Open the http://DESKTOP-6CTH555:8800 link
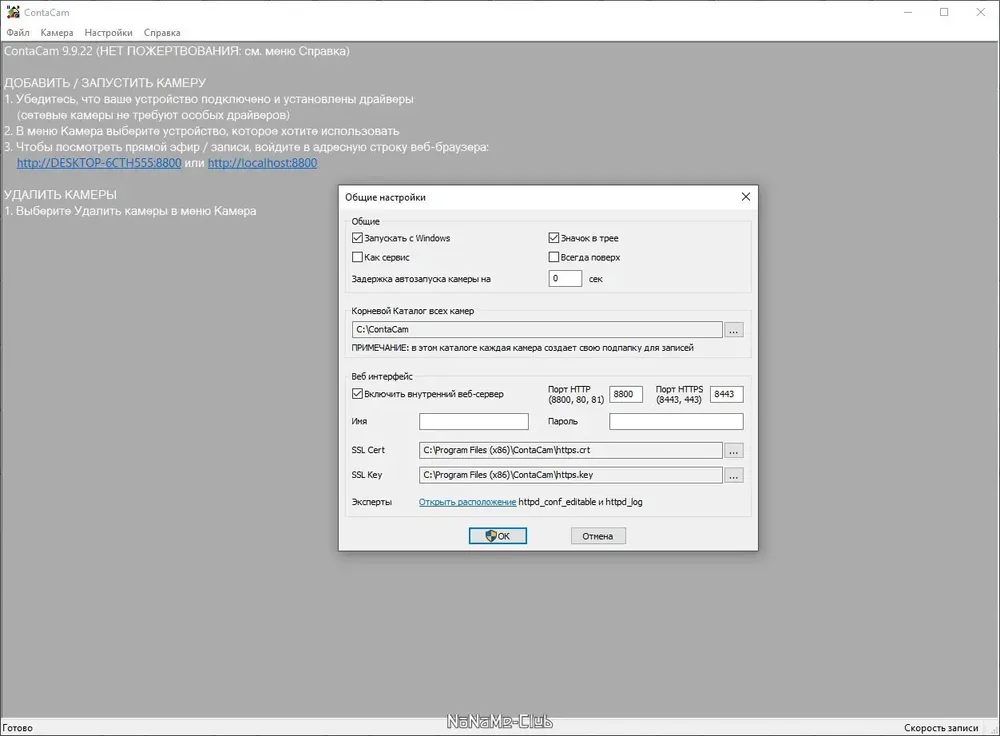Image resolution: width=1000 pixels, height=736 pixels. pos(99,163)
